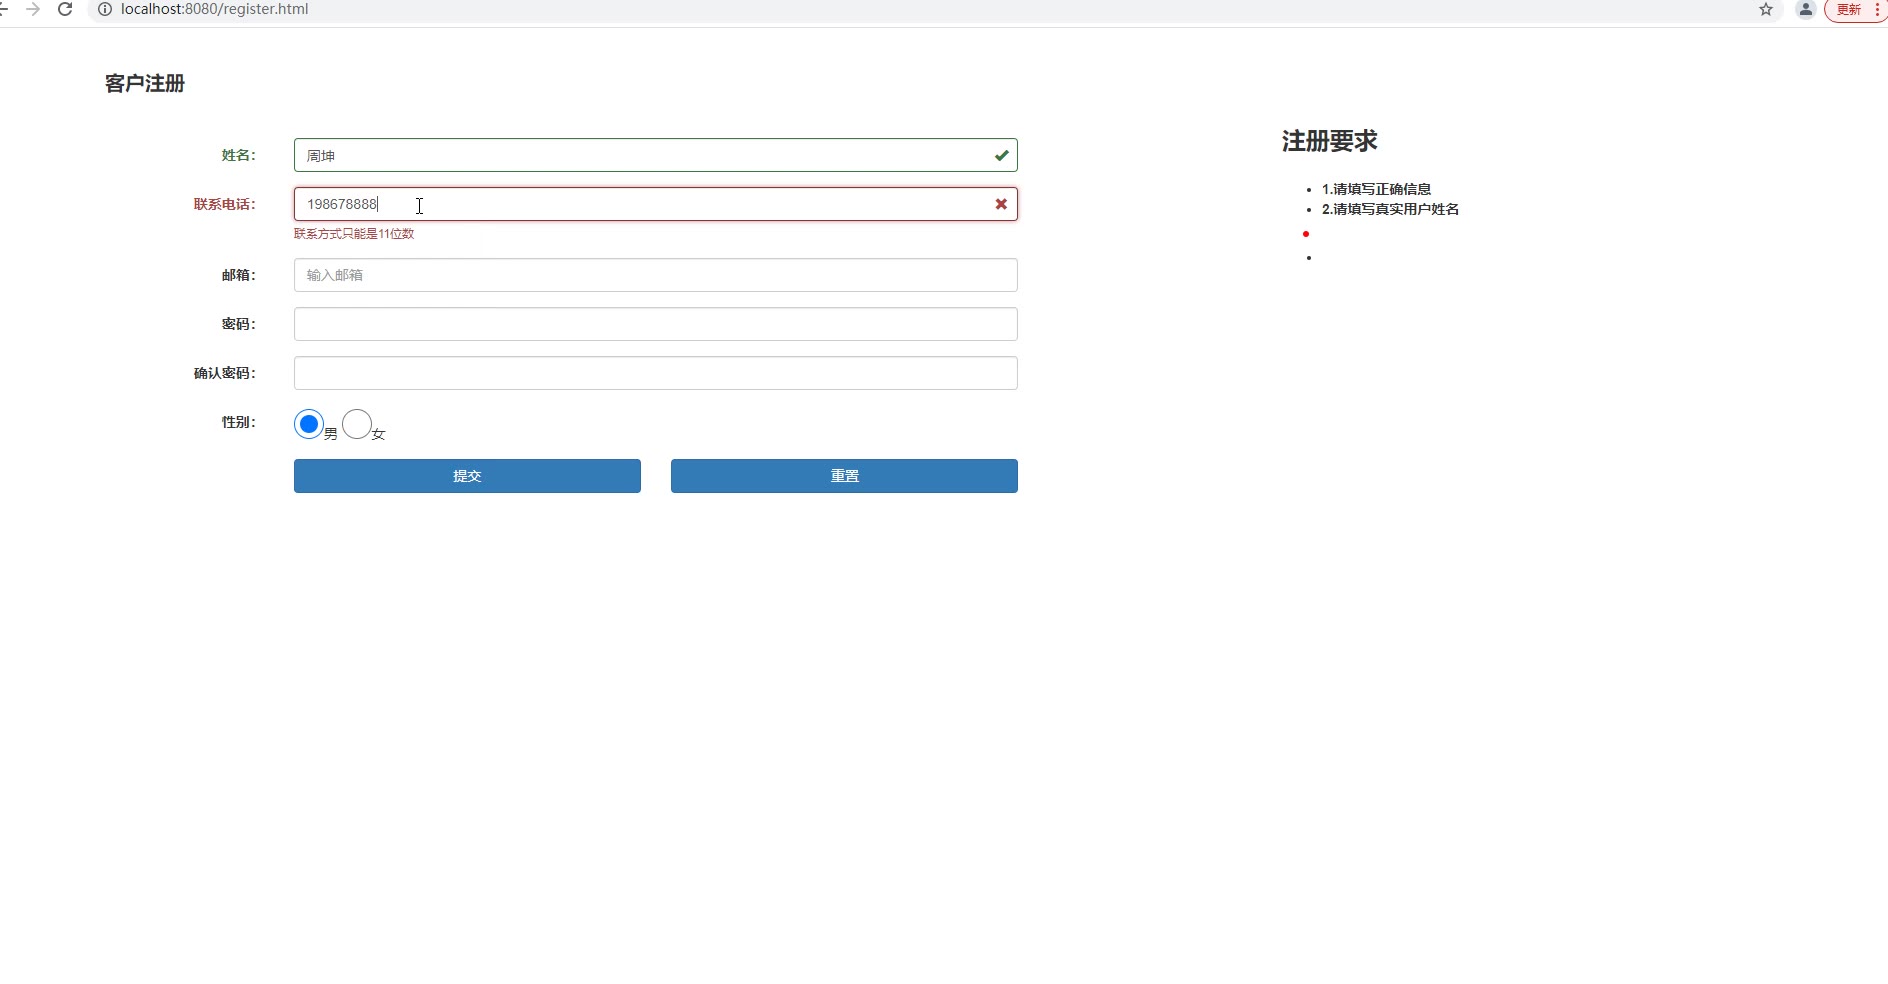The width and height of the screenshot is (1888, 984).
Task: Reload the page with the refresh icon
Action: pos(65,10)
